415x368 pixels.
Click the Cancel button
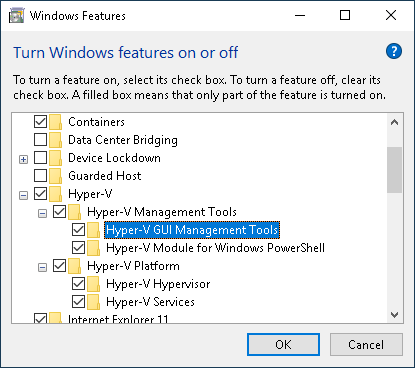click(366, 345)
